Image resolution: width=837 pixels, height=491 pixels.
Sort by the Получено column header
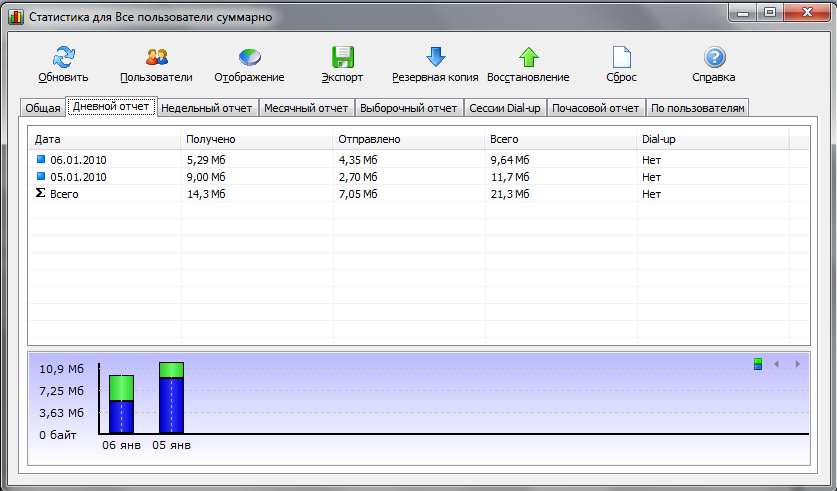(255, 139)
